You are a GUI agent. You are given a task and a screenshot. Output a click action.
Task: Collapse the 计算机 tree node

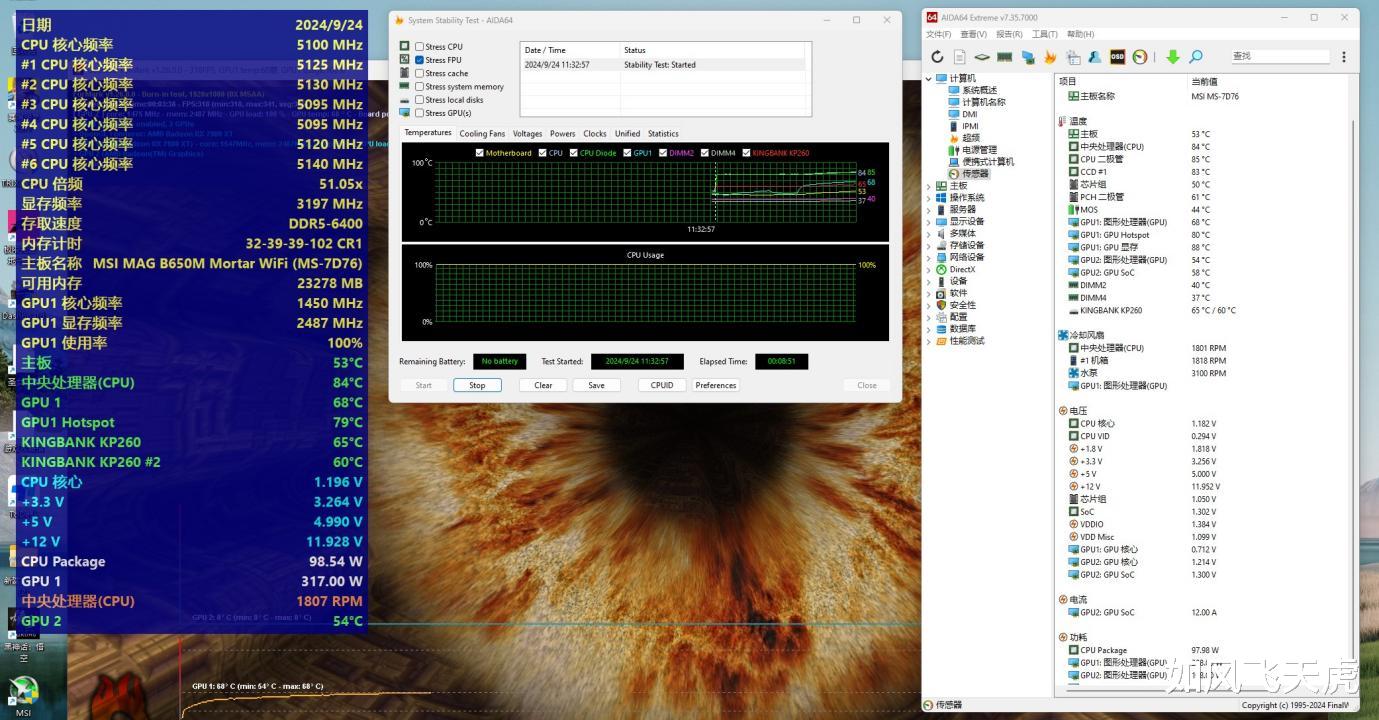tap(929, 78)
